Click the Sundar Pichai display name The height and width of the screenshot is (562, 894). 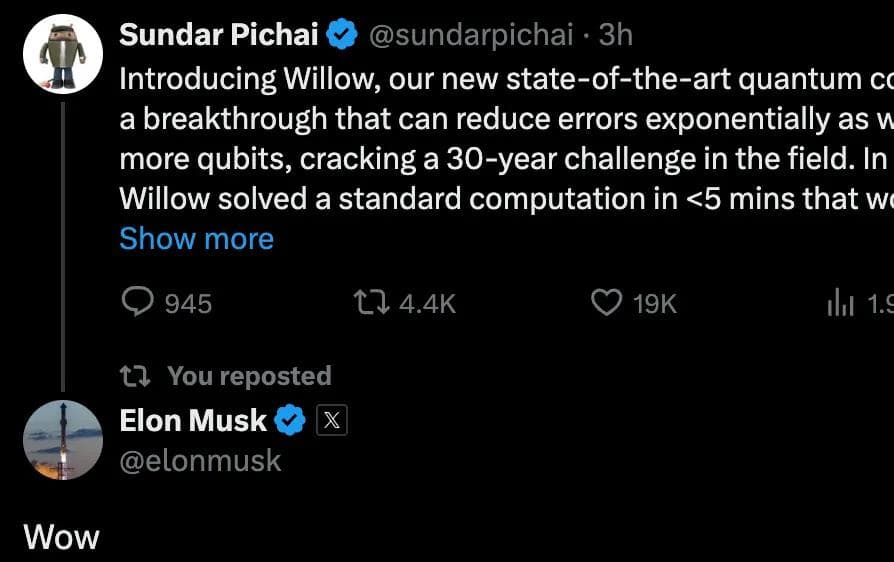(218, 35)
